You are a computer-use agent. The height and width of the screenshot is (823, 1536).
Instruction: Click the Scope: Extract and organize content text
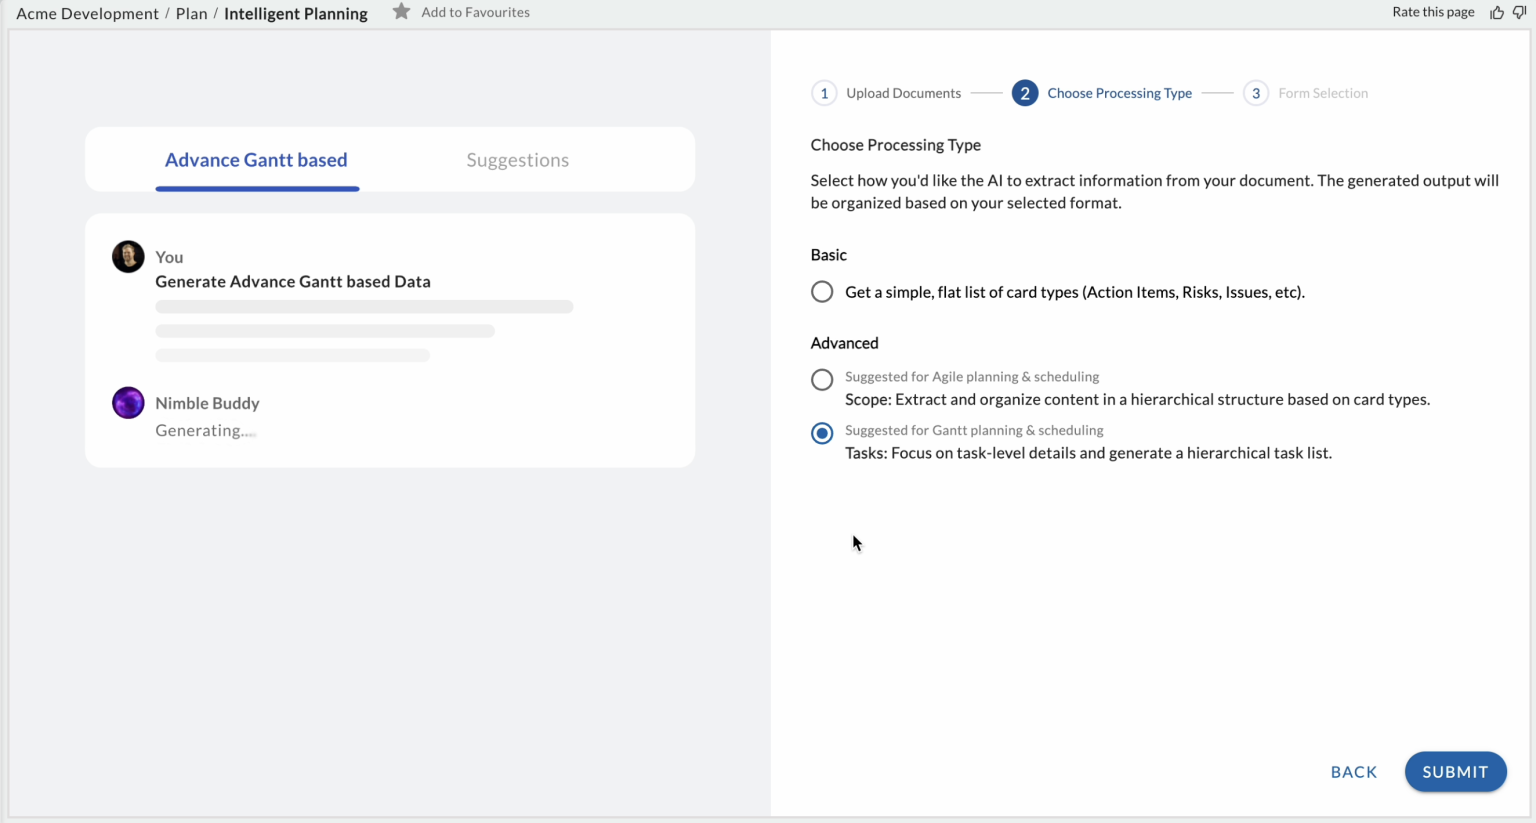(1137, 399)
